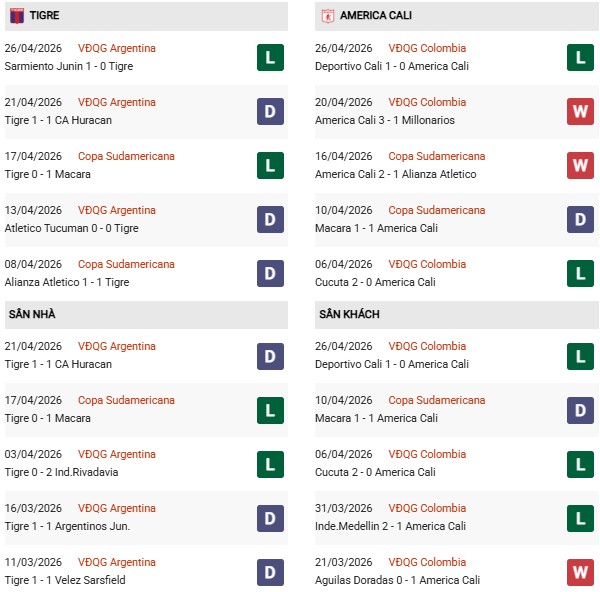Click D badge for Atletico Tucuman match
Screen dimensions: 600x592
point(270,219)
